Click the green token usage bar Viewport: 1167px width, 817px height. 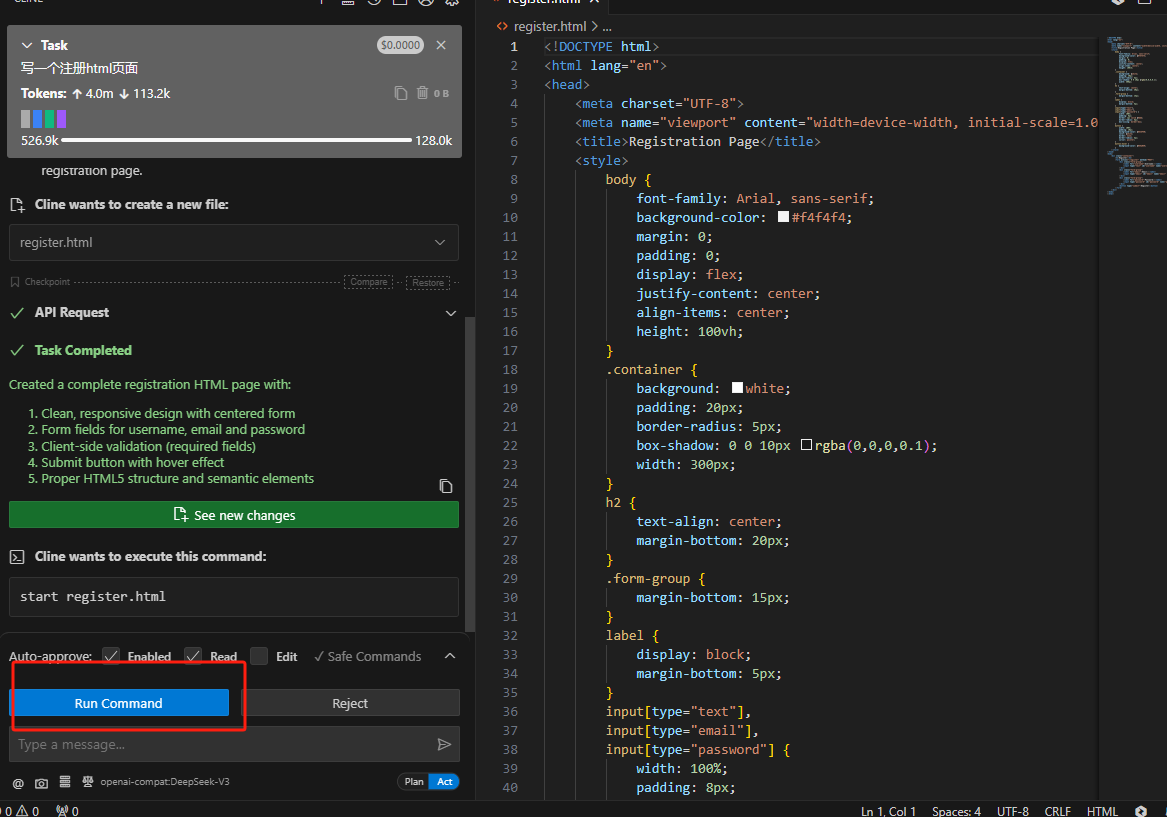[50, 118]
